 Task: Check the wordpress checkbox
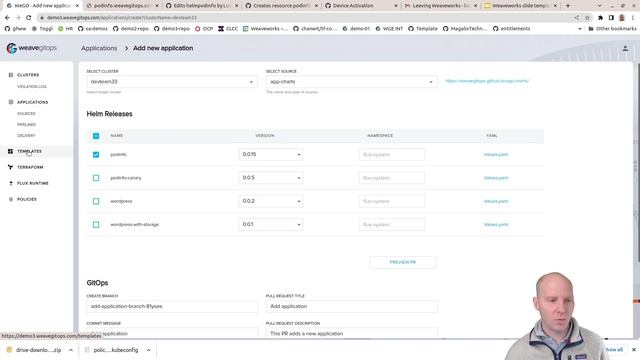[x=96, y=201]
